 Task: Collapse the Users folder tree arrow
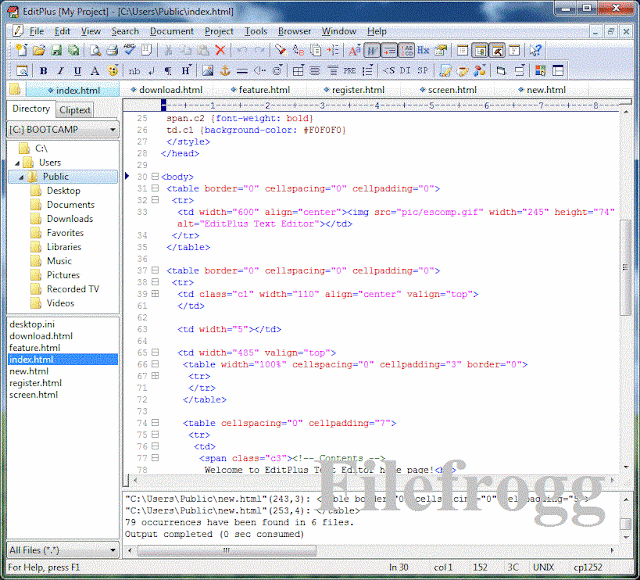coord(17,163)
